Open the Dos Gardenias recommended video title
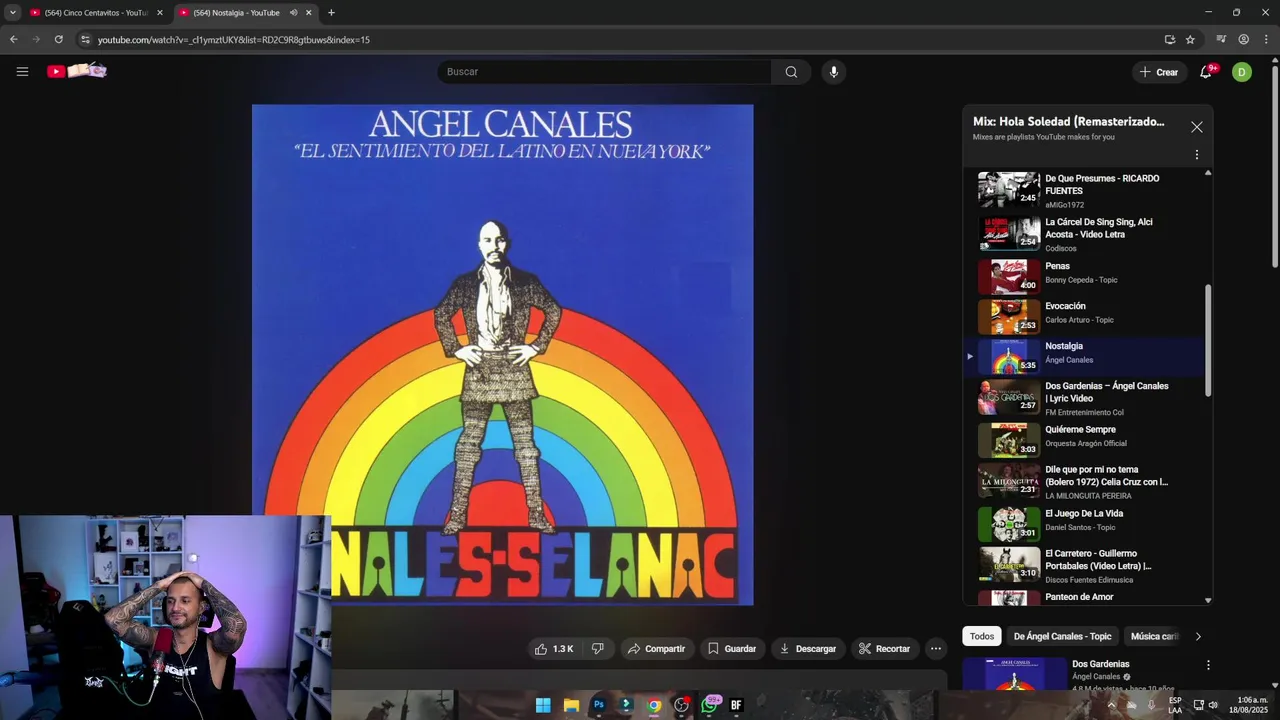This screenshot has width=1280, height=720. (x=1101, y=664)
